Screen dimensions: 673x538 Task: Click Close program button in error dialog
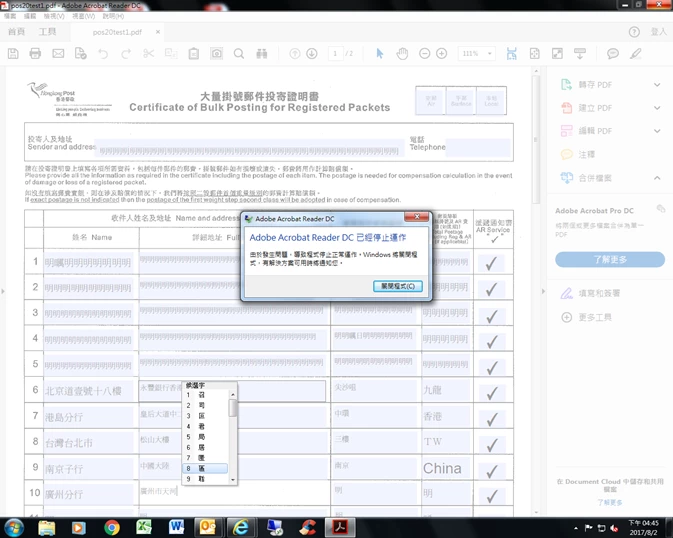[x=398, y=286]
